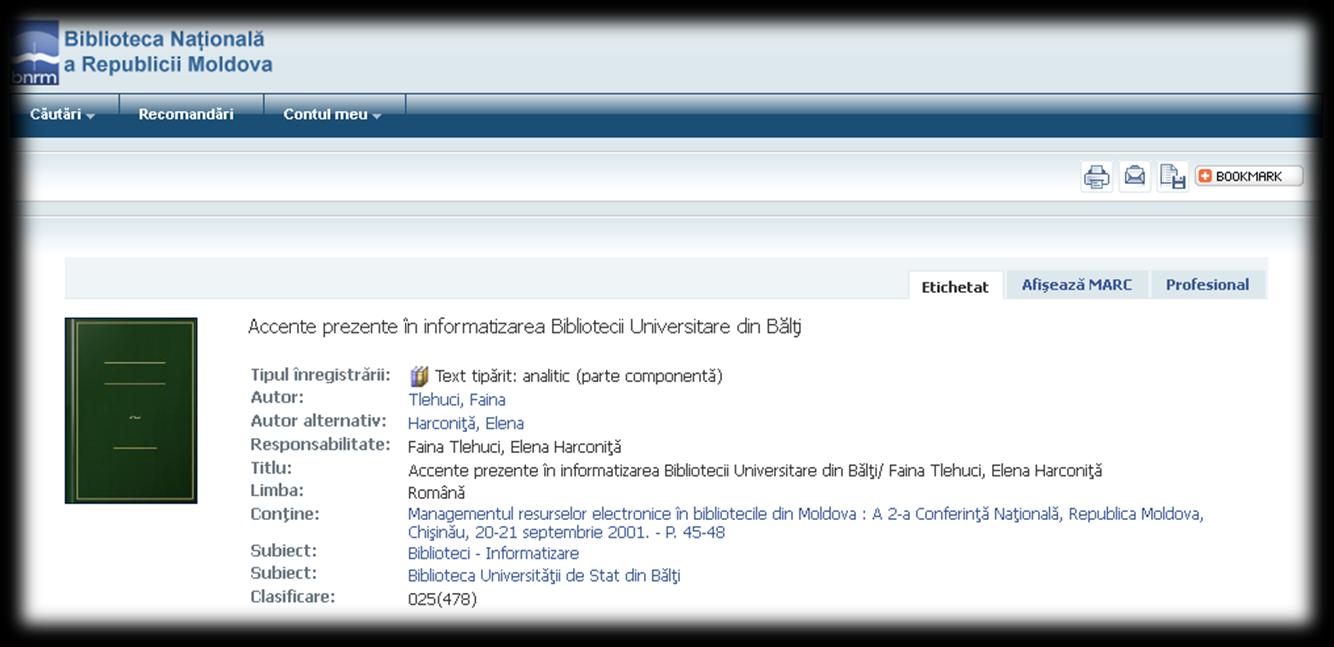This screenshot has height=647, width=1334.
Task: Click the Conține field label
Action: point(285,515)
